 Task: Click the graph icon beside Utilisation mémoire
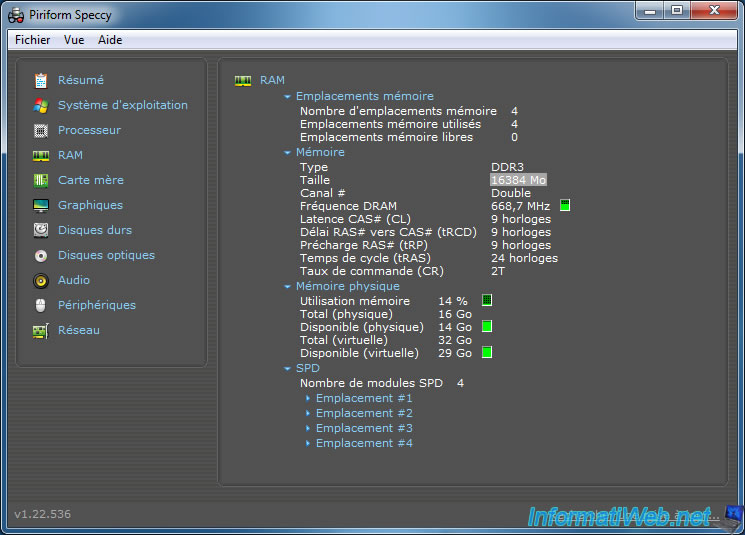487,300
